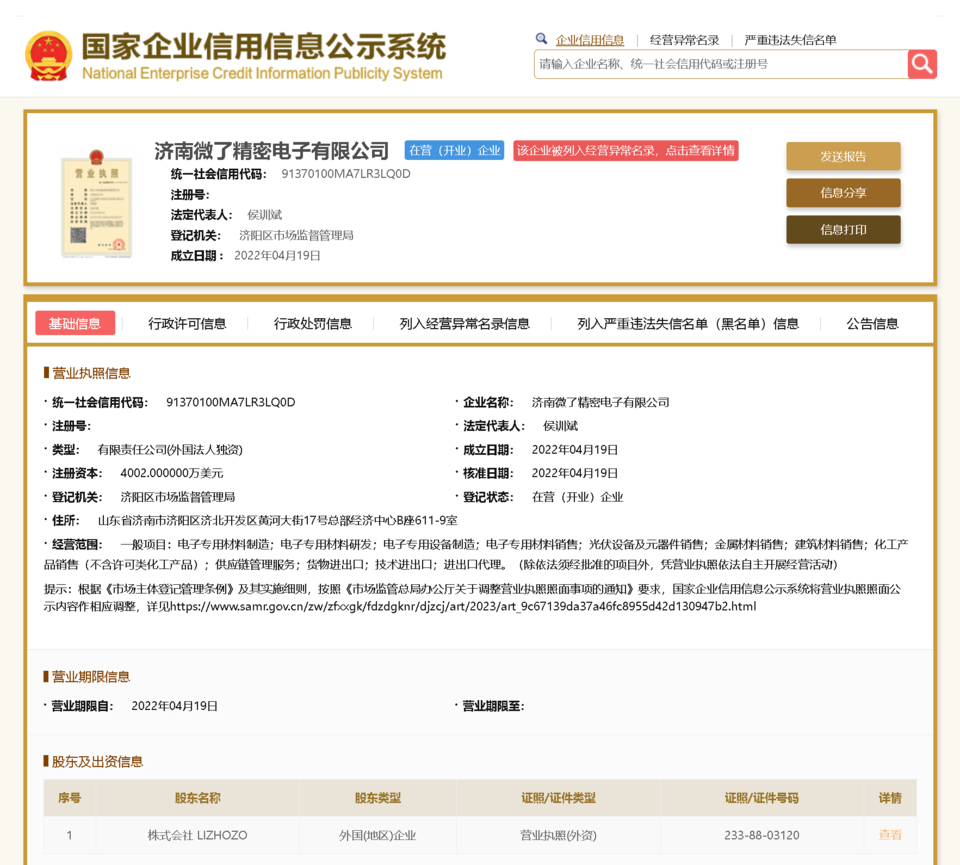Select the 经营异常名录 search category
Screen dimensions: 960x865
click(684, 40)
